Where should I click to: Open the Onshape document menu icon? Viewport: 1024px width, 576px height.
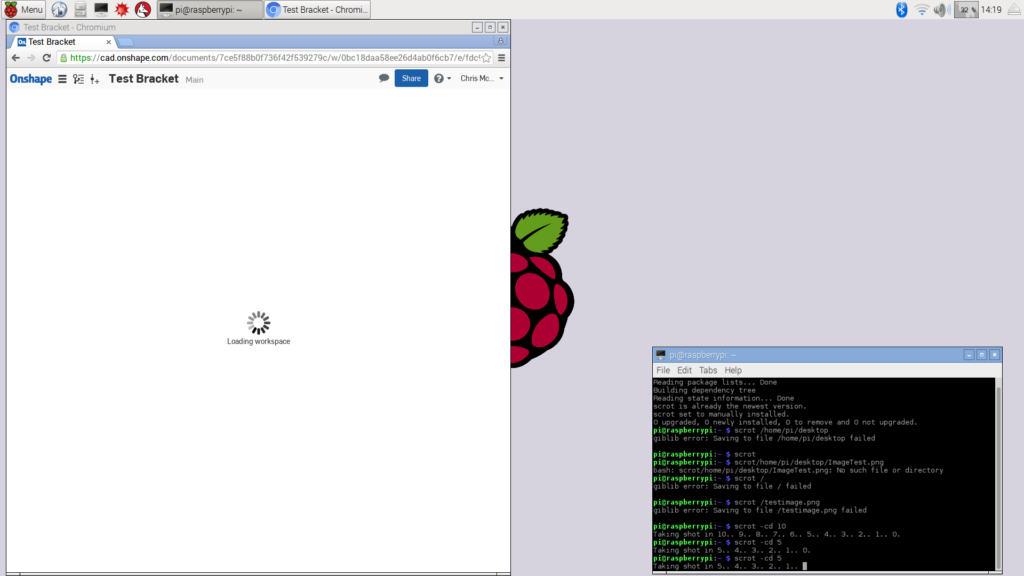click(62, 79)
